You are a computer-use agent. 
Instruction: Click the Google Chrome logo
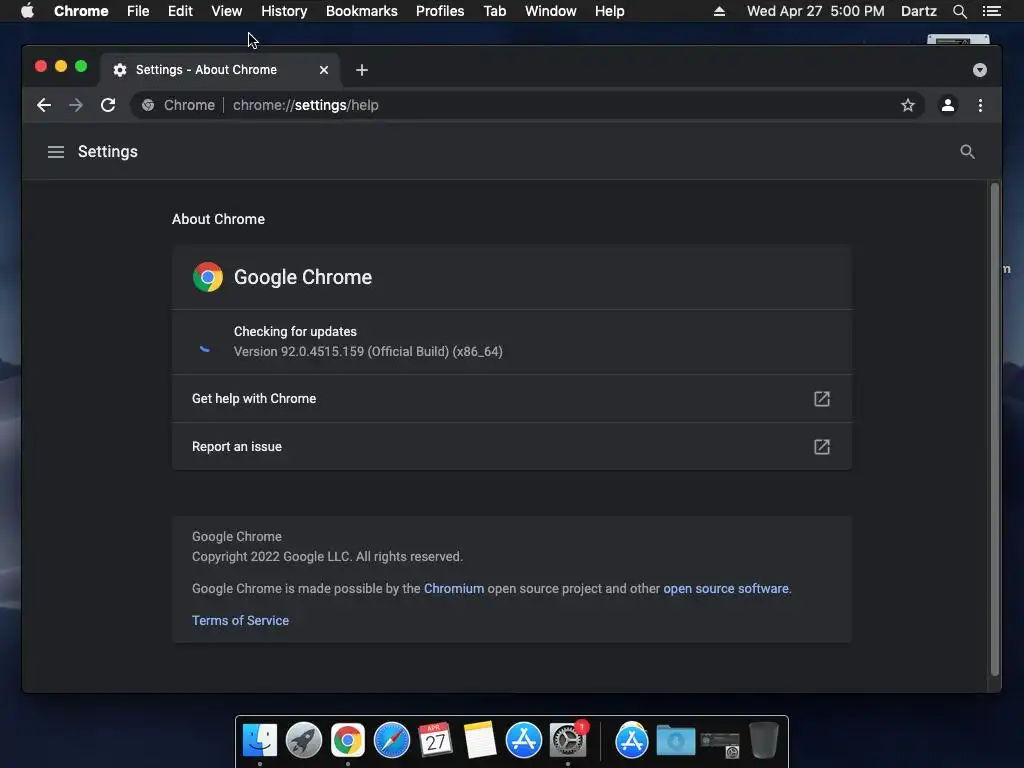(x=208, y=277)
